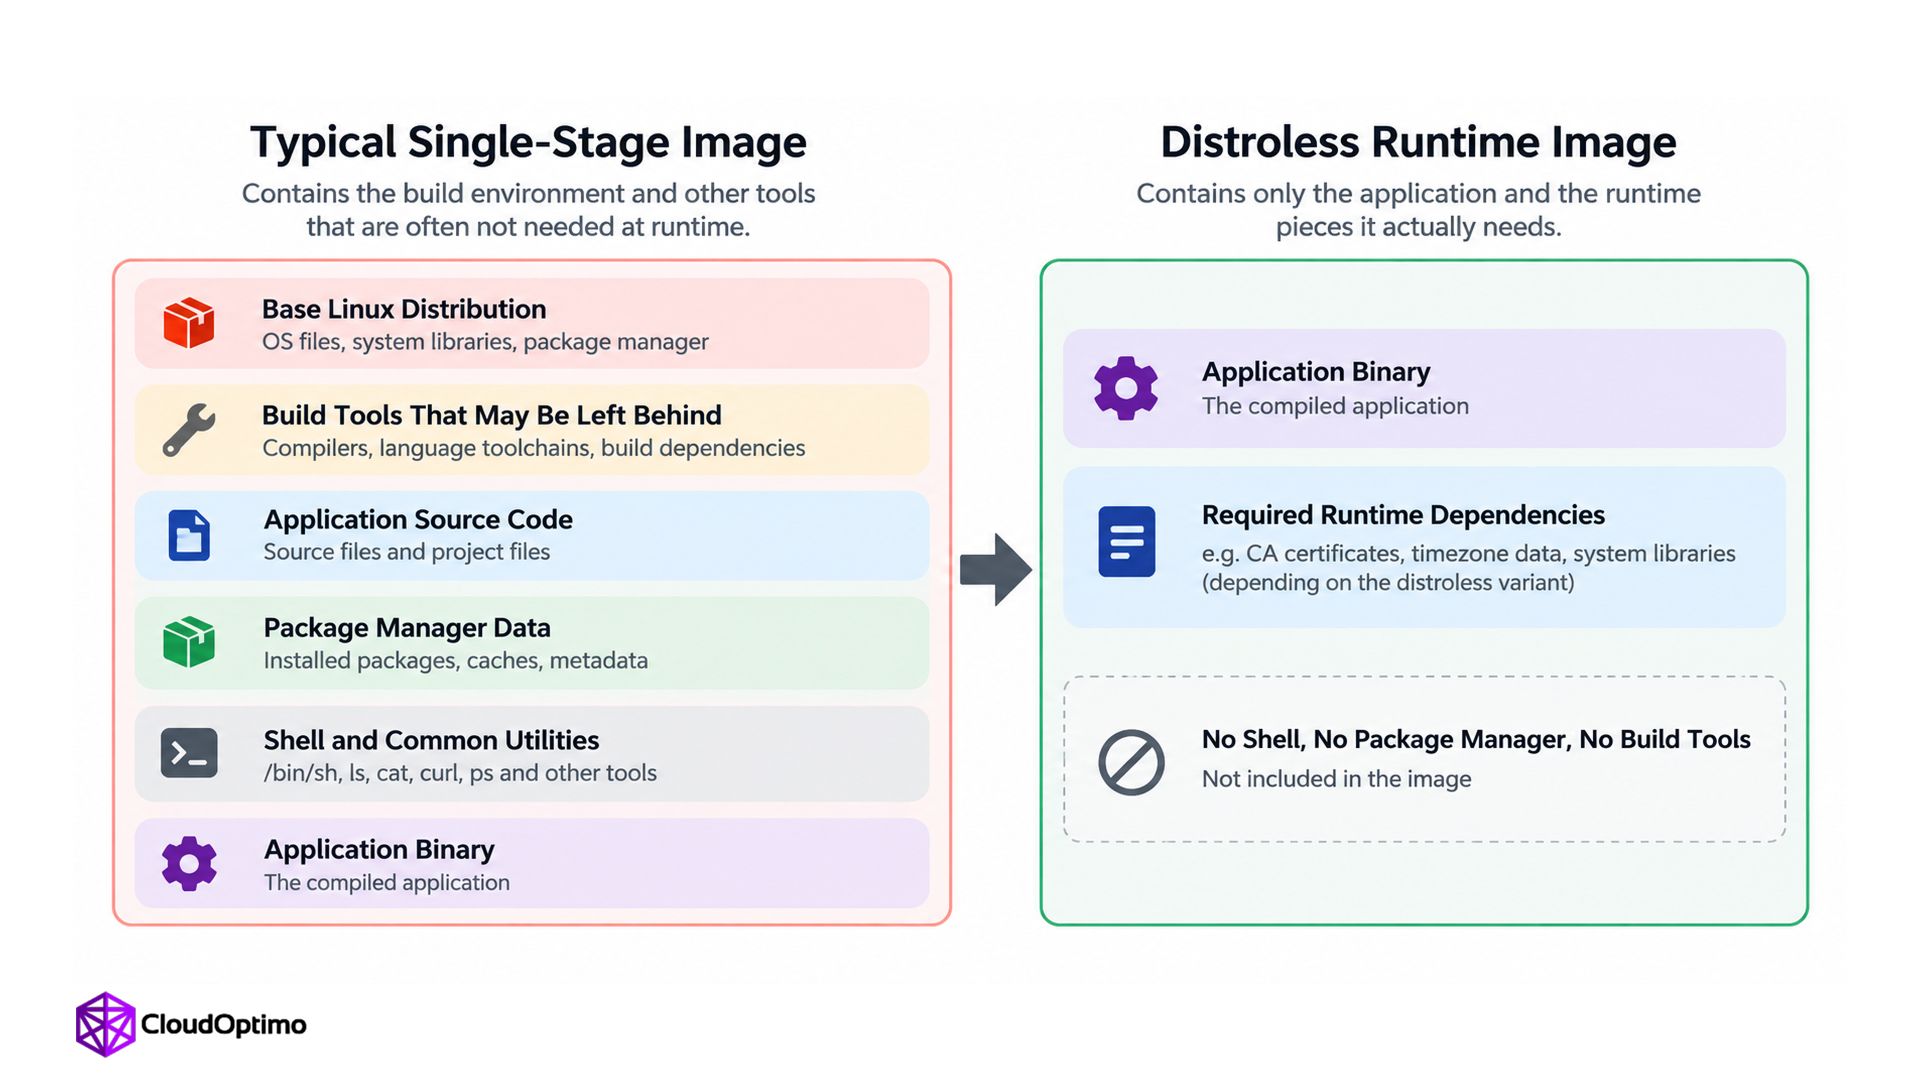Click "Not included in the image"
The height and width of the screenshot is (1080, 1920).
click(1336, 779)
